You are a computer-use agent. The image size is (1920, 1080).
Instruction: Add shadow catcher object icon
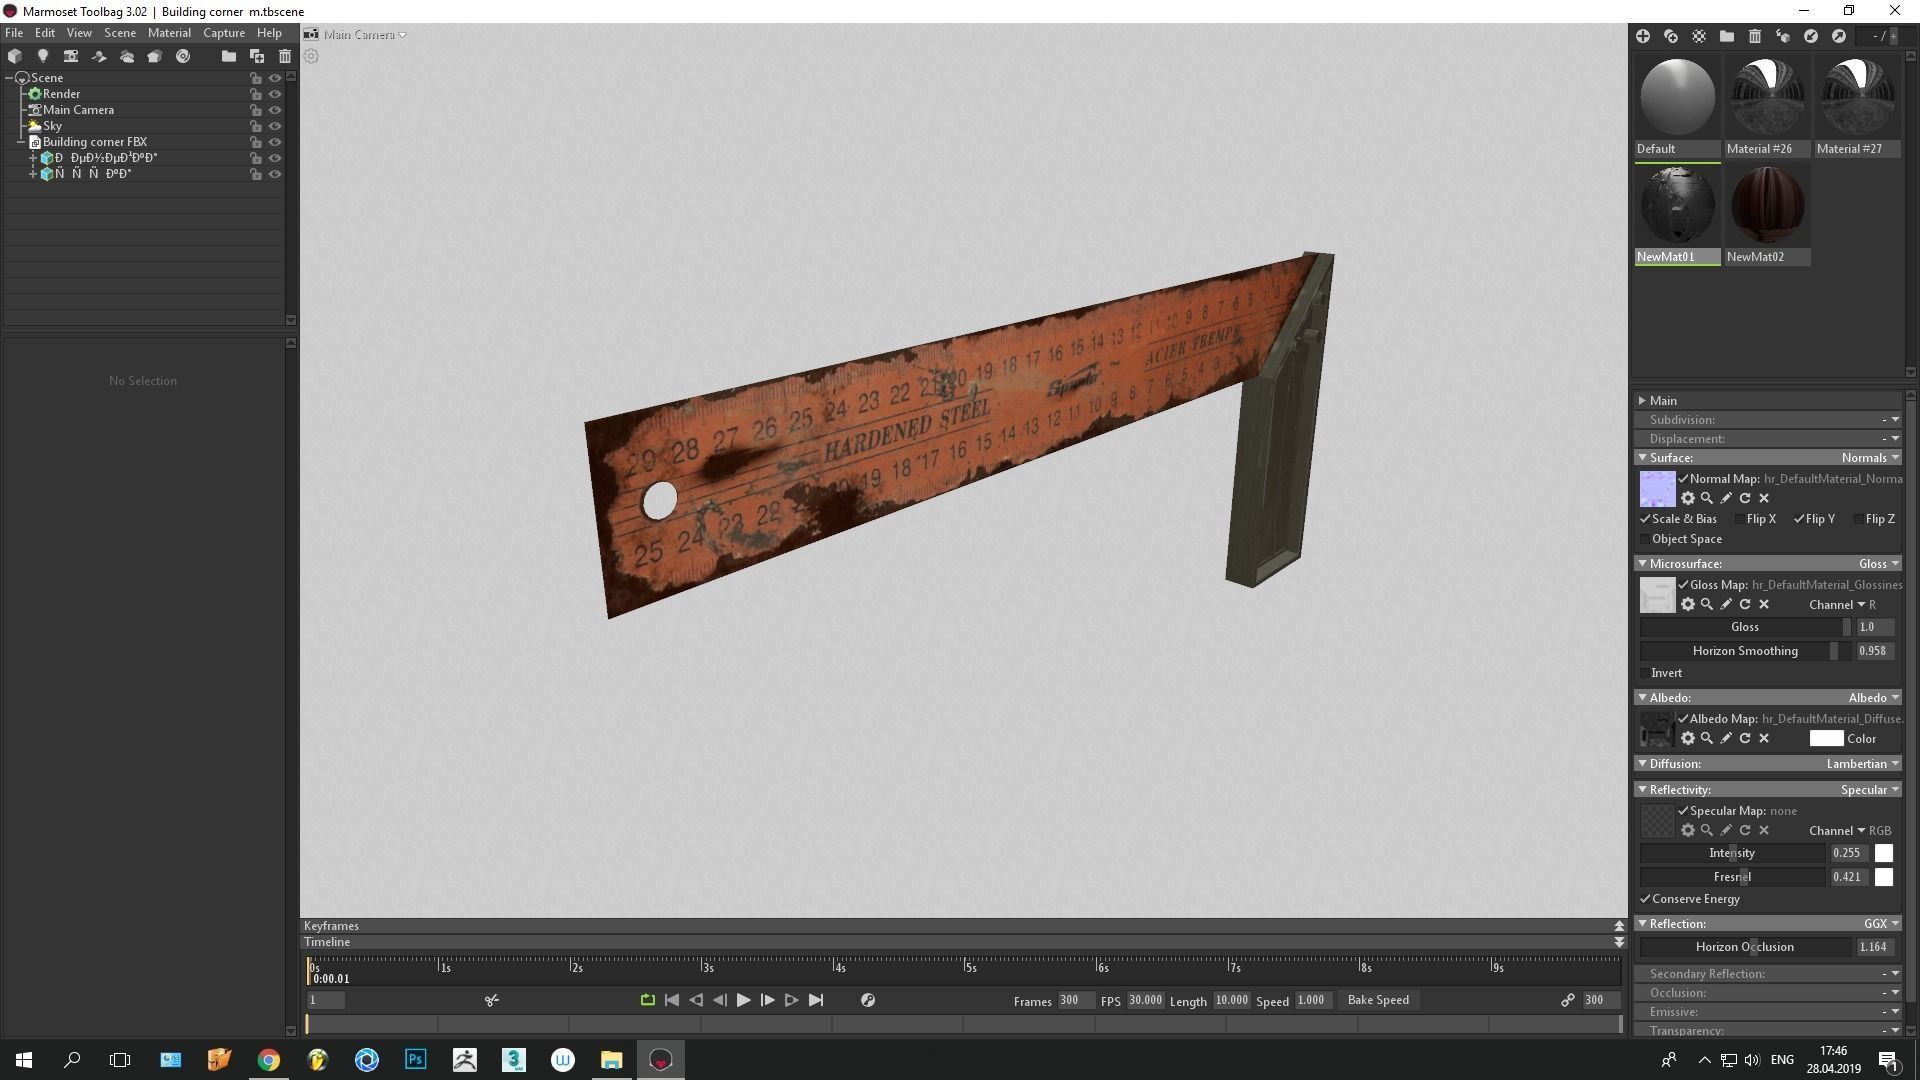(x=99, y=56)
